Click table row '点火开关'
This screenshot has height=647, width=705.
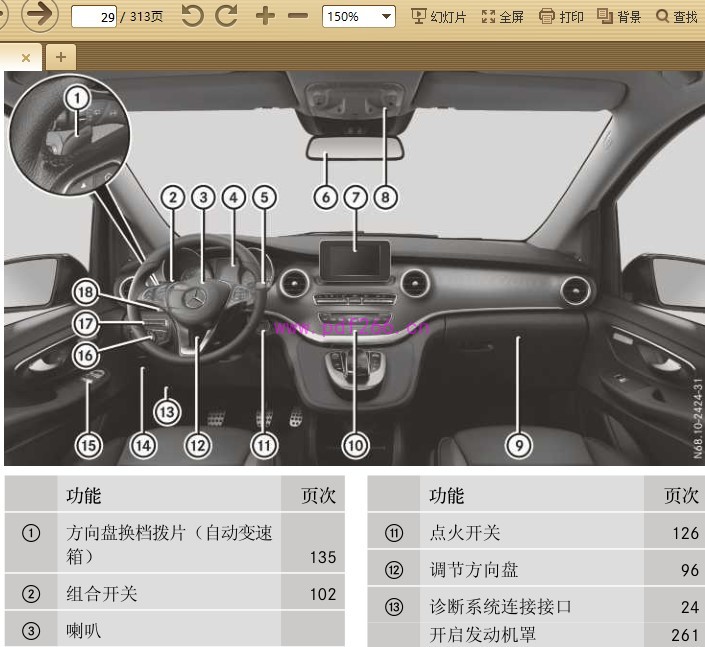pyautogui.click(x=536, y=532)
